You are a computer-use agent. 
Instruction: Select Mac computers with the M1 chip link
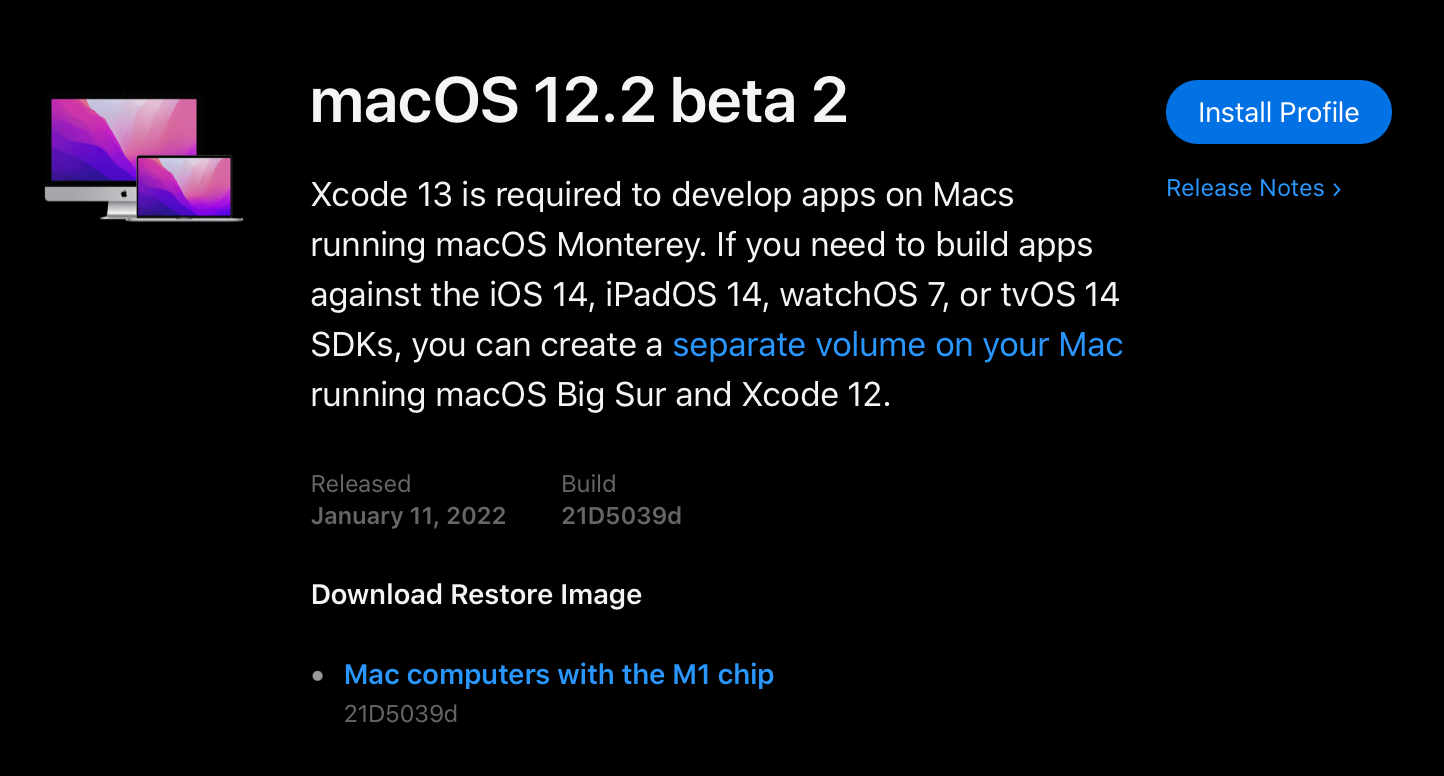pos(559,674)
